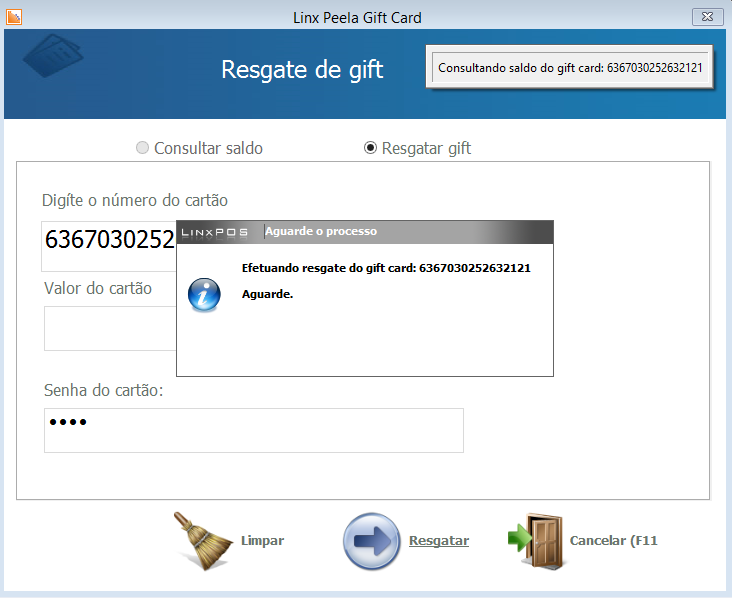The image size is (732, 598).
Task: Click the underlined Resgatar link
Action: [439, 541]
